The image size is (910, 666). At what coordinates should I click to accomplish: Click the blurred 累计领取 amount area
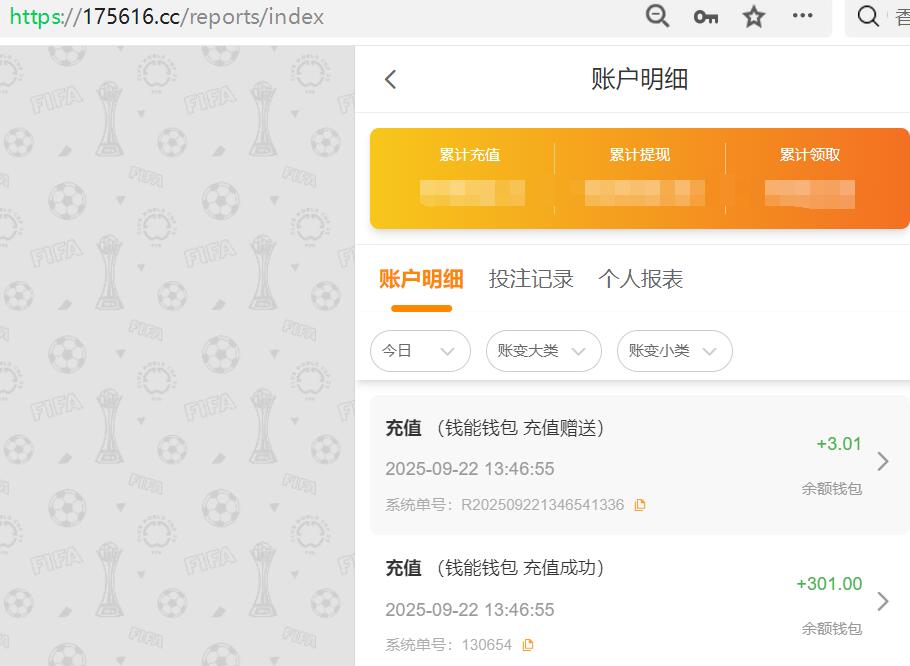(810, 192)
